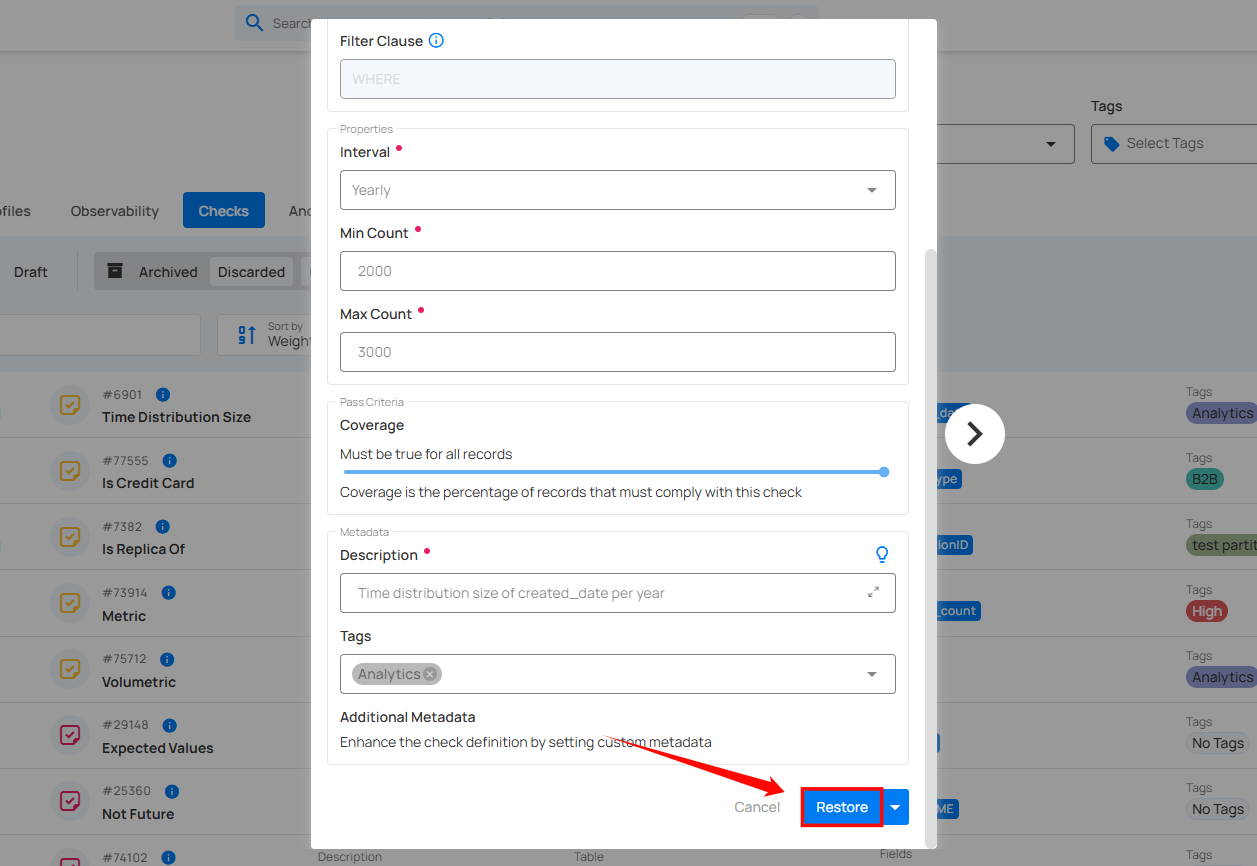The height and width of the screenshot is (866, 1257).
Task: Click the dialog vertical scrollbar
Action: [931, 549]
